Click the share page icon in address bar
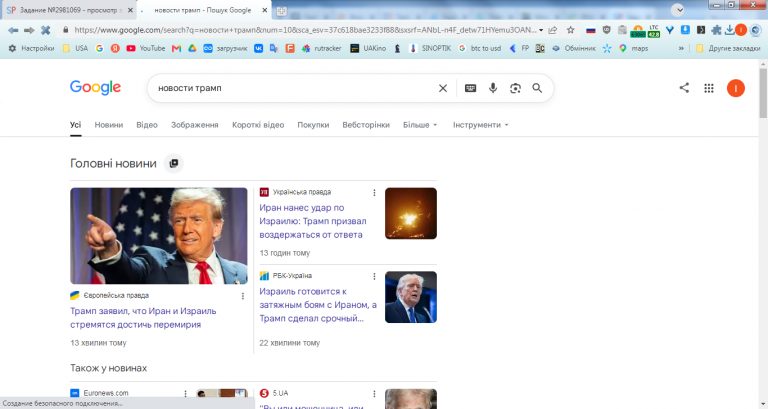The height and width of the screenshot is (409, 768). tap(553, 30)
